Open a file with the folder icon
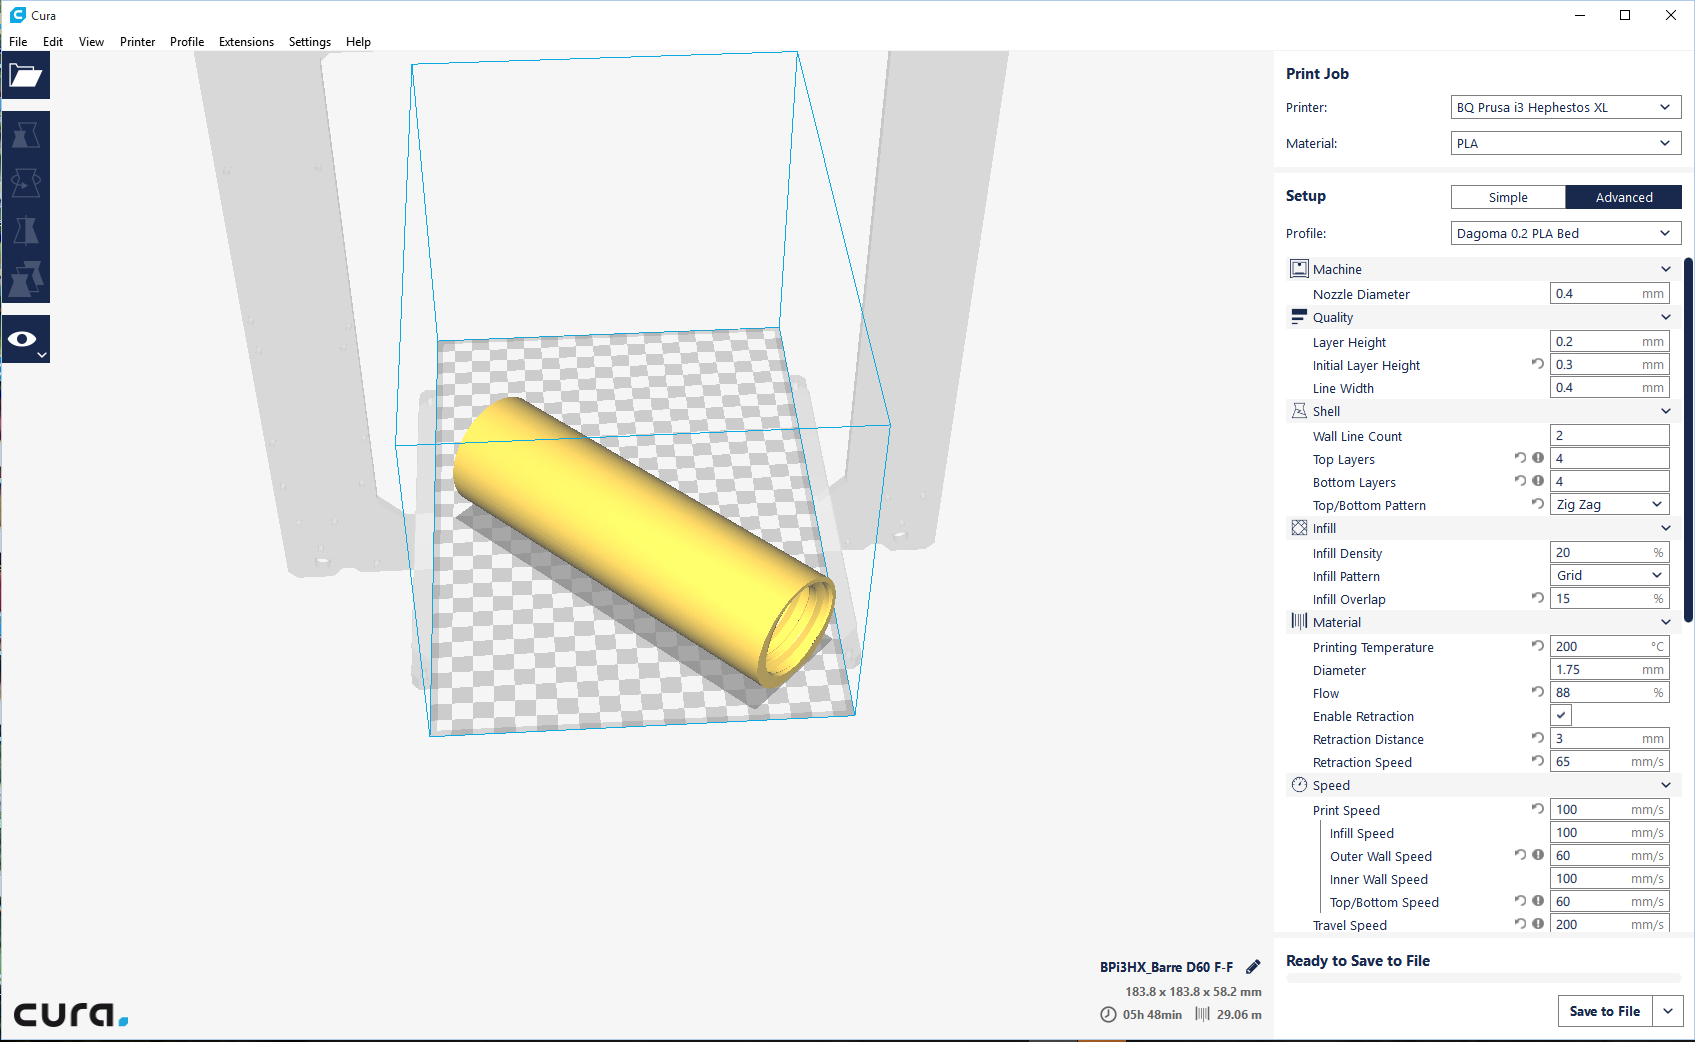 [x=25, y=75]
